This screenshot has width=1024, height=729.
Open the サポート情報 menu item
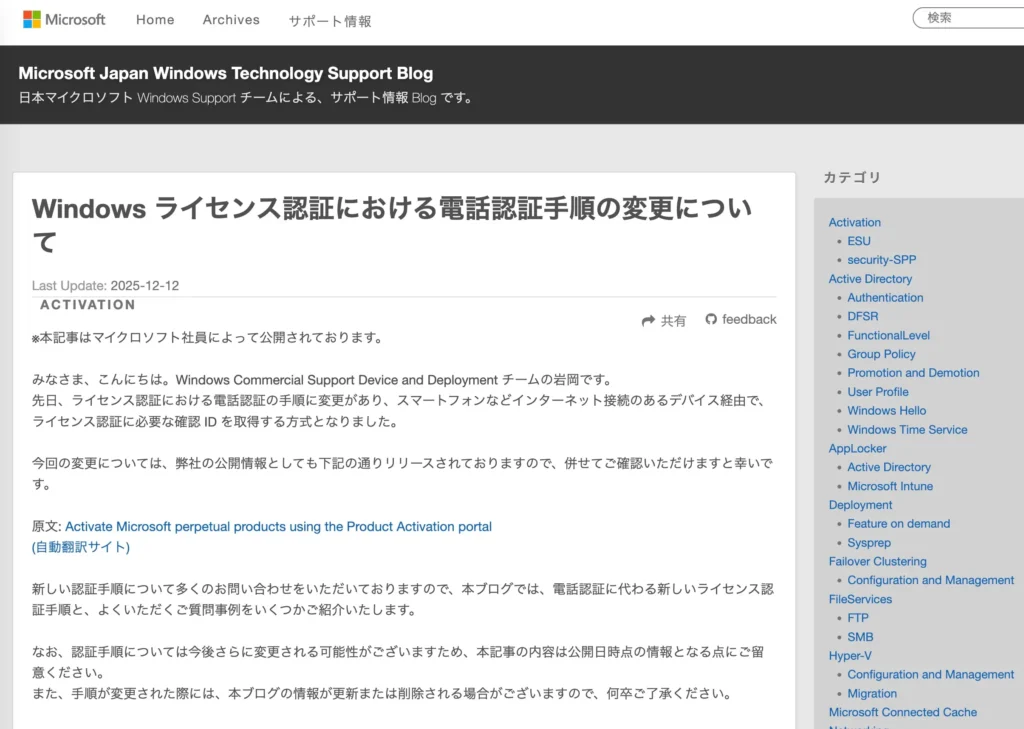click(x=330, y=21)
